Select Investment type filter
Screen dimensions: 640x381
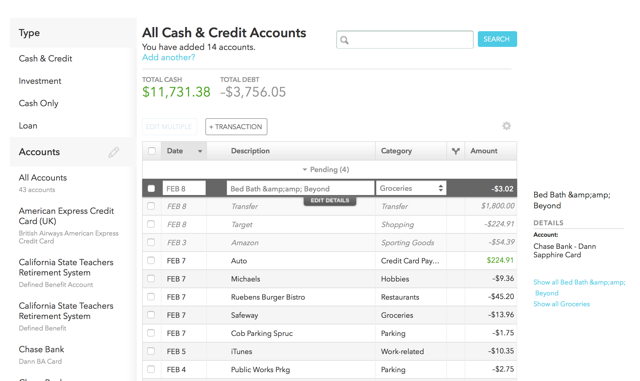click(40, 81)
